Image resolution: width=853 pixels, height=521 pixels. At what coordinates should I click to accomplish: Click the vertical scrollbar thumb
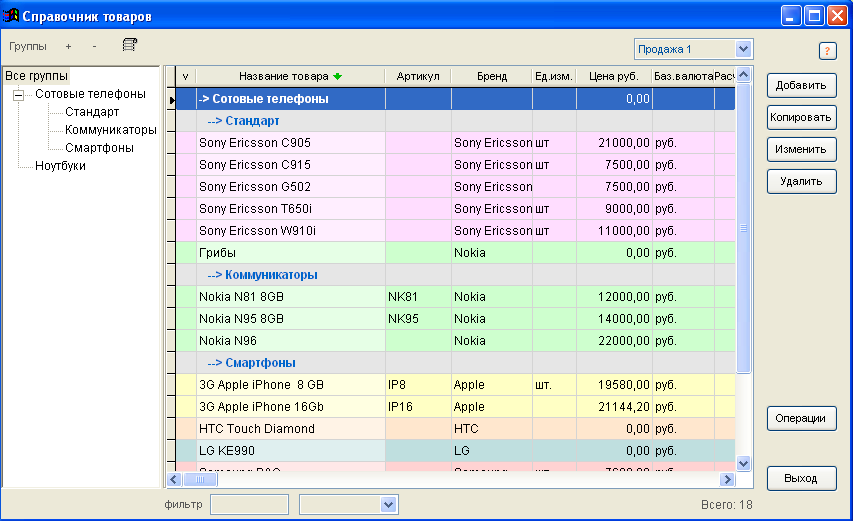pos(744,228)
